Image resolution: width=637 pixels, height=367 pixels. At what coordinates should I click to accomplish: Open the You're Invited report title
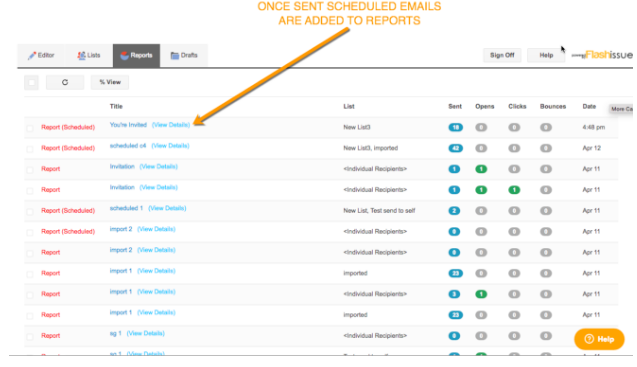tap(128, 125)
